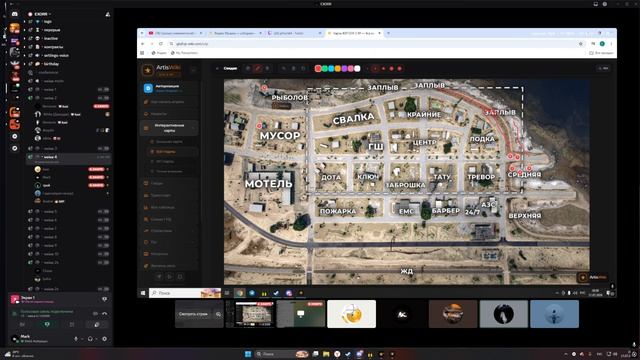The width and height of the screenshot is (640, 360).
Task: Pick the red color swatch
Action: (x=318, y=69)
